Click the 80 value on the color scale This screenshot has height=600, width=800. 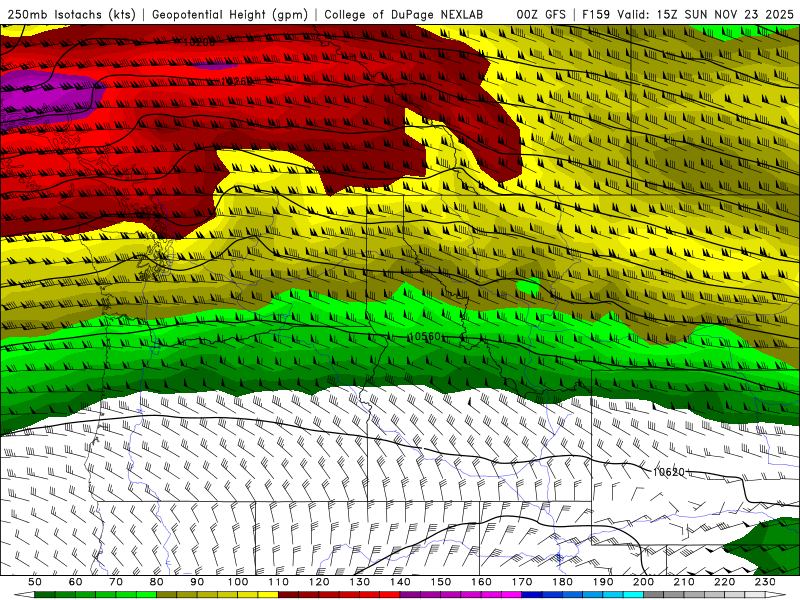click(157, 582)
